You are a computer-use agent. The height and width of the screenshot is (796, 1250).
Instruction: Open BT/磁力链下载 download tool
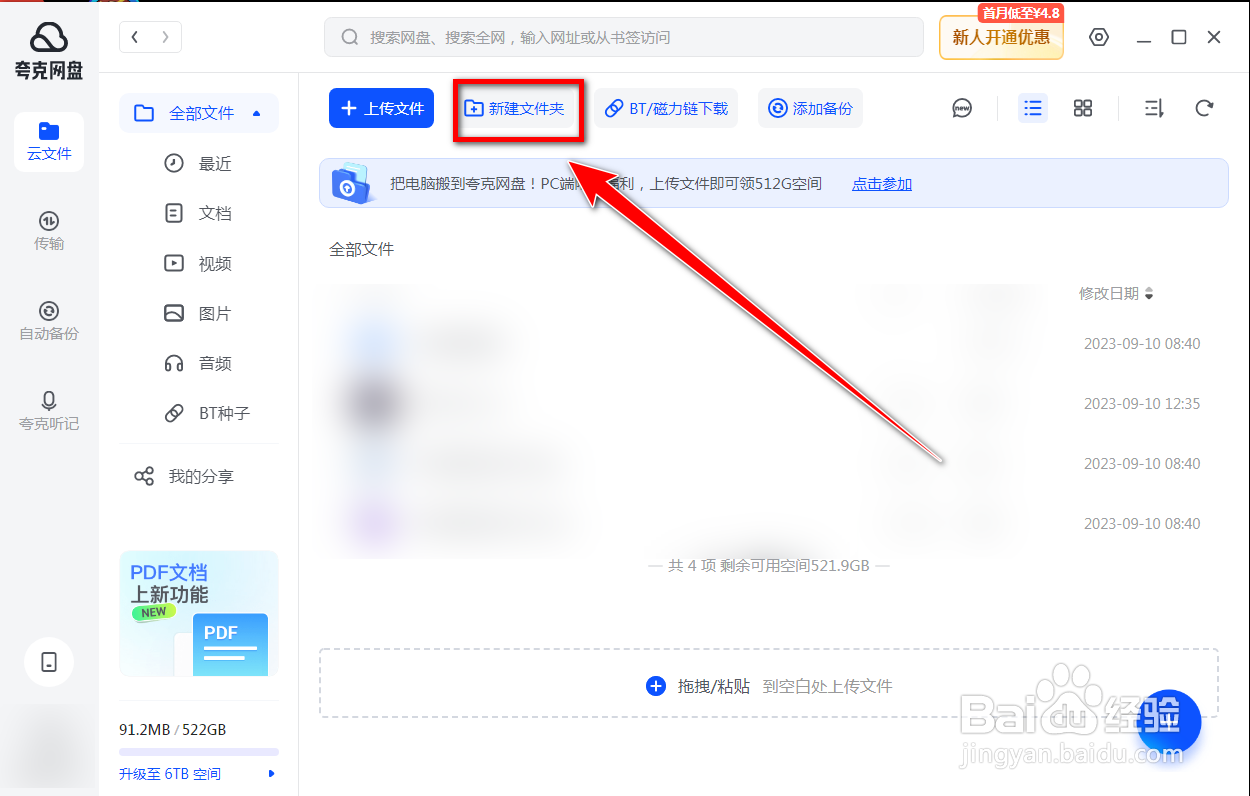[x=666, y=108]
